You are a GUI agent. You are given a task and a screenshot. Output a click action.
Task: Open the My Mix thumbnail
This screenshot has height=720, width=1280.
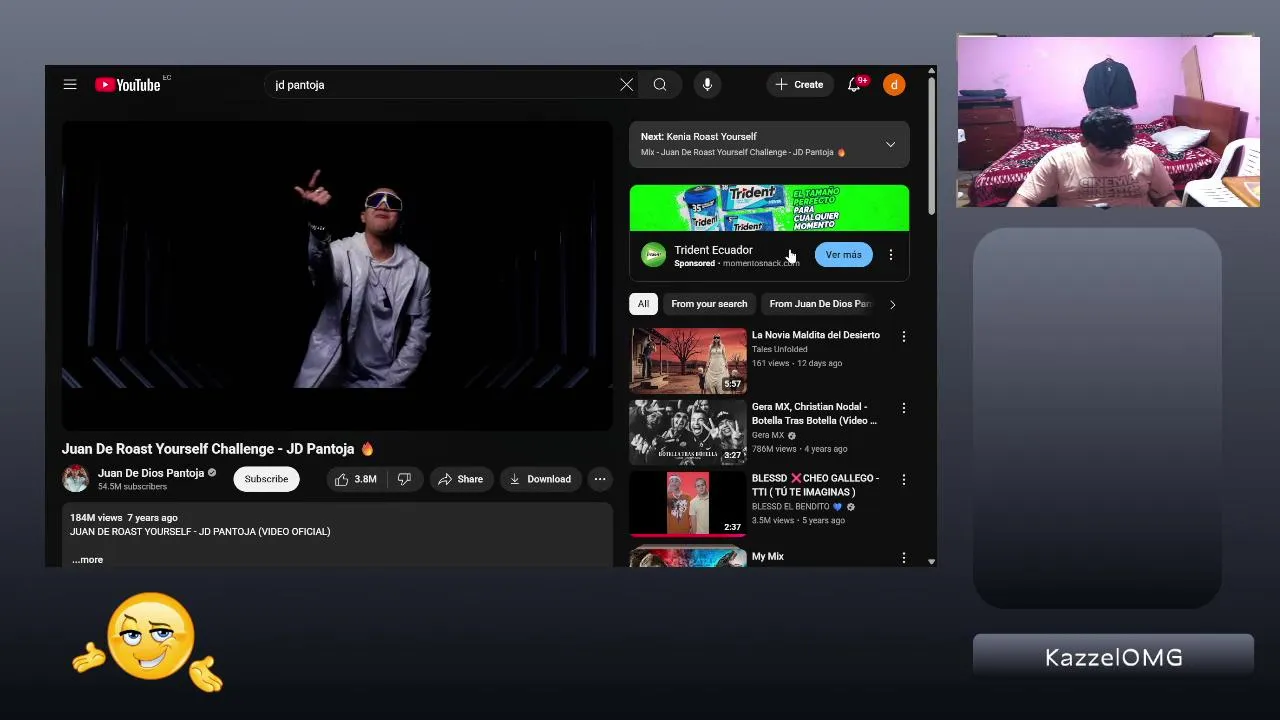tap(688, 556)
